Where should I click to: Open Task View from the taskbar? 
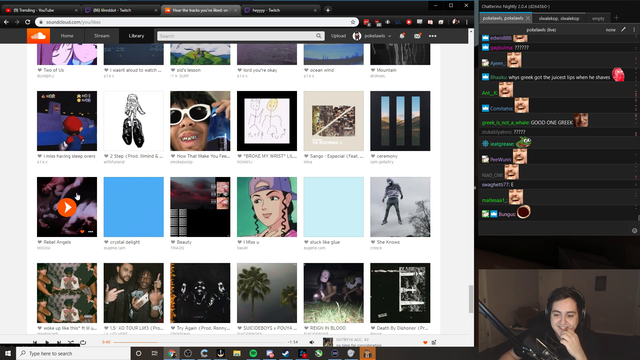[155, 353]
